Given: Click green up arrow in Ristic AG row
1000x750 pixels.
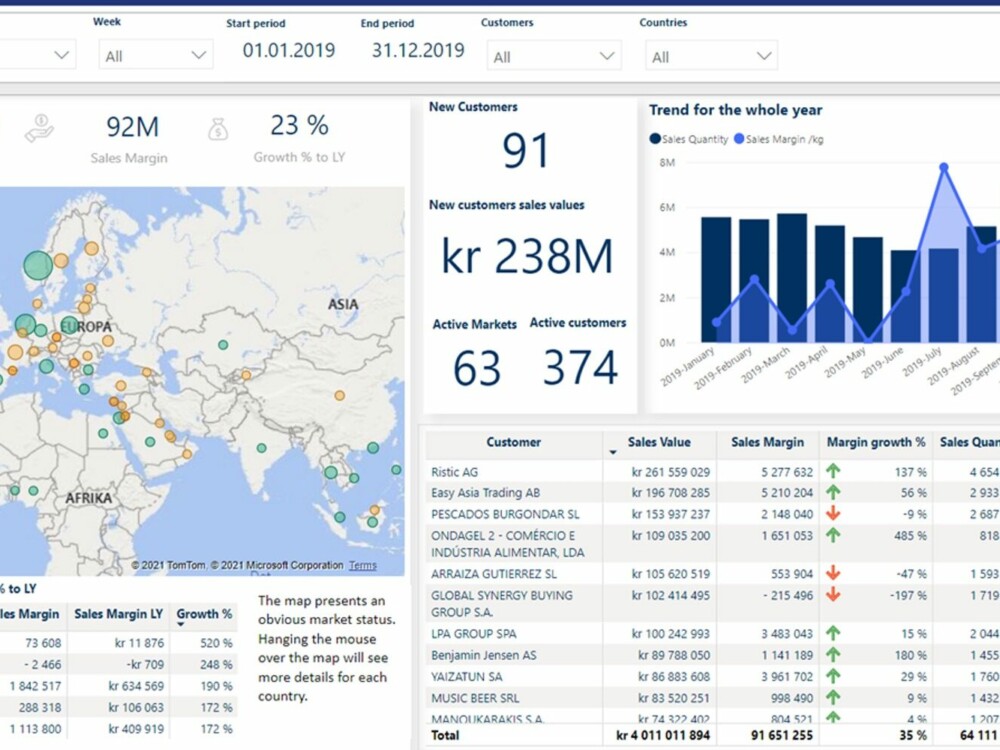Looking at the screenshot, I should pyautogui.click(x=833, y=471).
